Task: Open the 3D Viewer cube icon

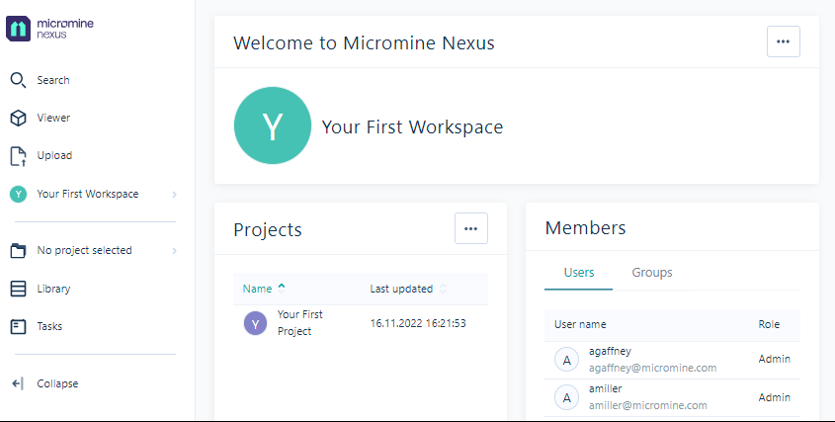Action: (x=18, y=118)
